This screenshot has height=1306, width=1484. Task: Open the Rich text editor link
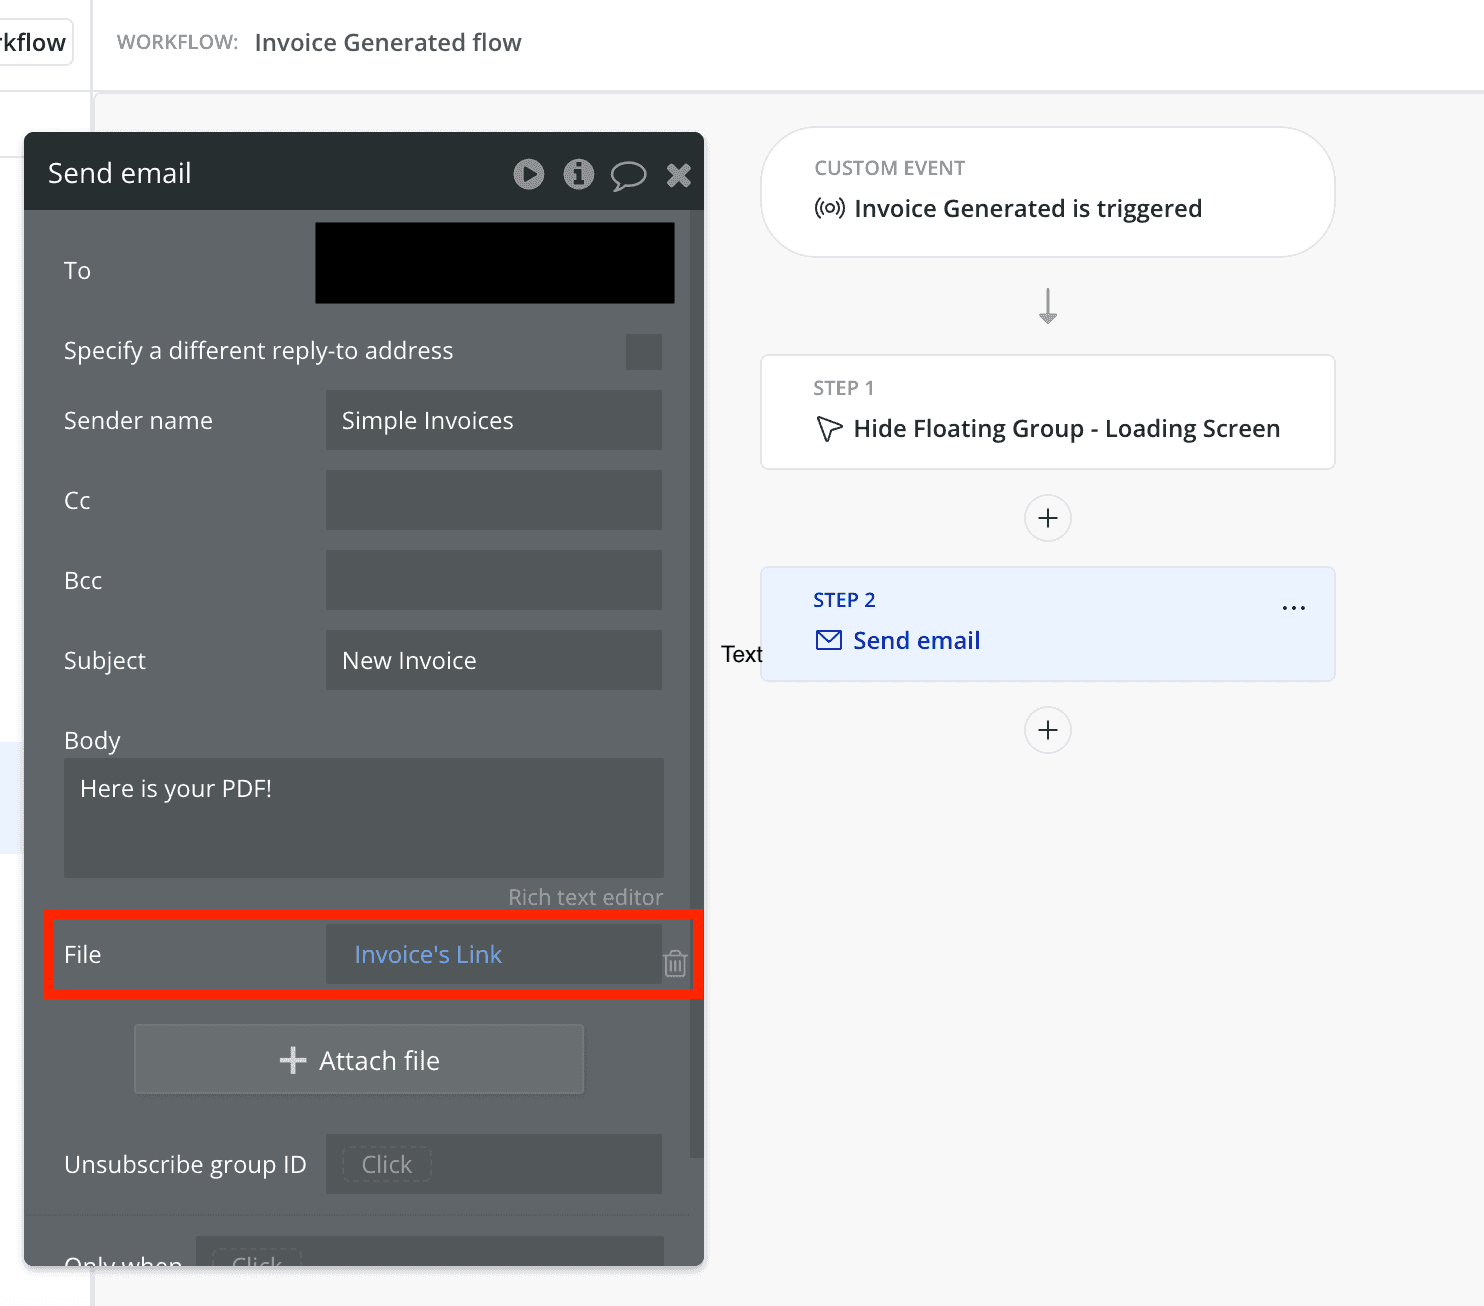point(585,897)
